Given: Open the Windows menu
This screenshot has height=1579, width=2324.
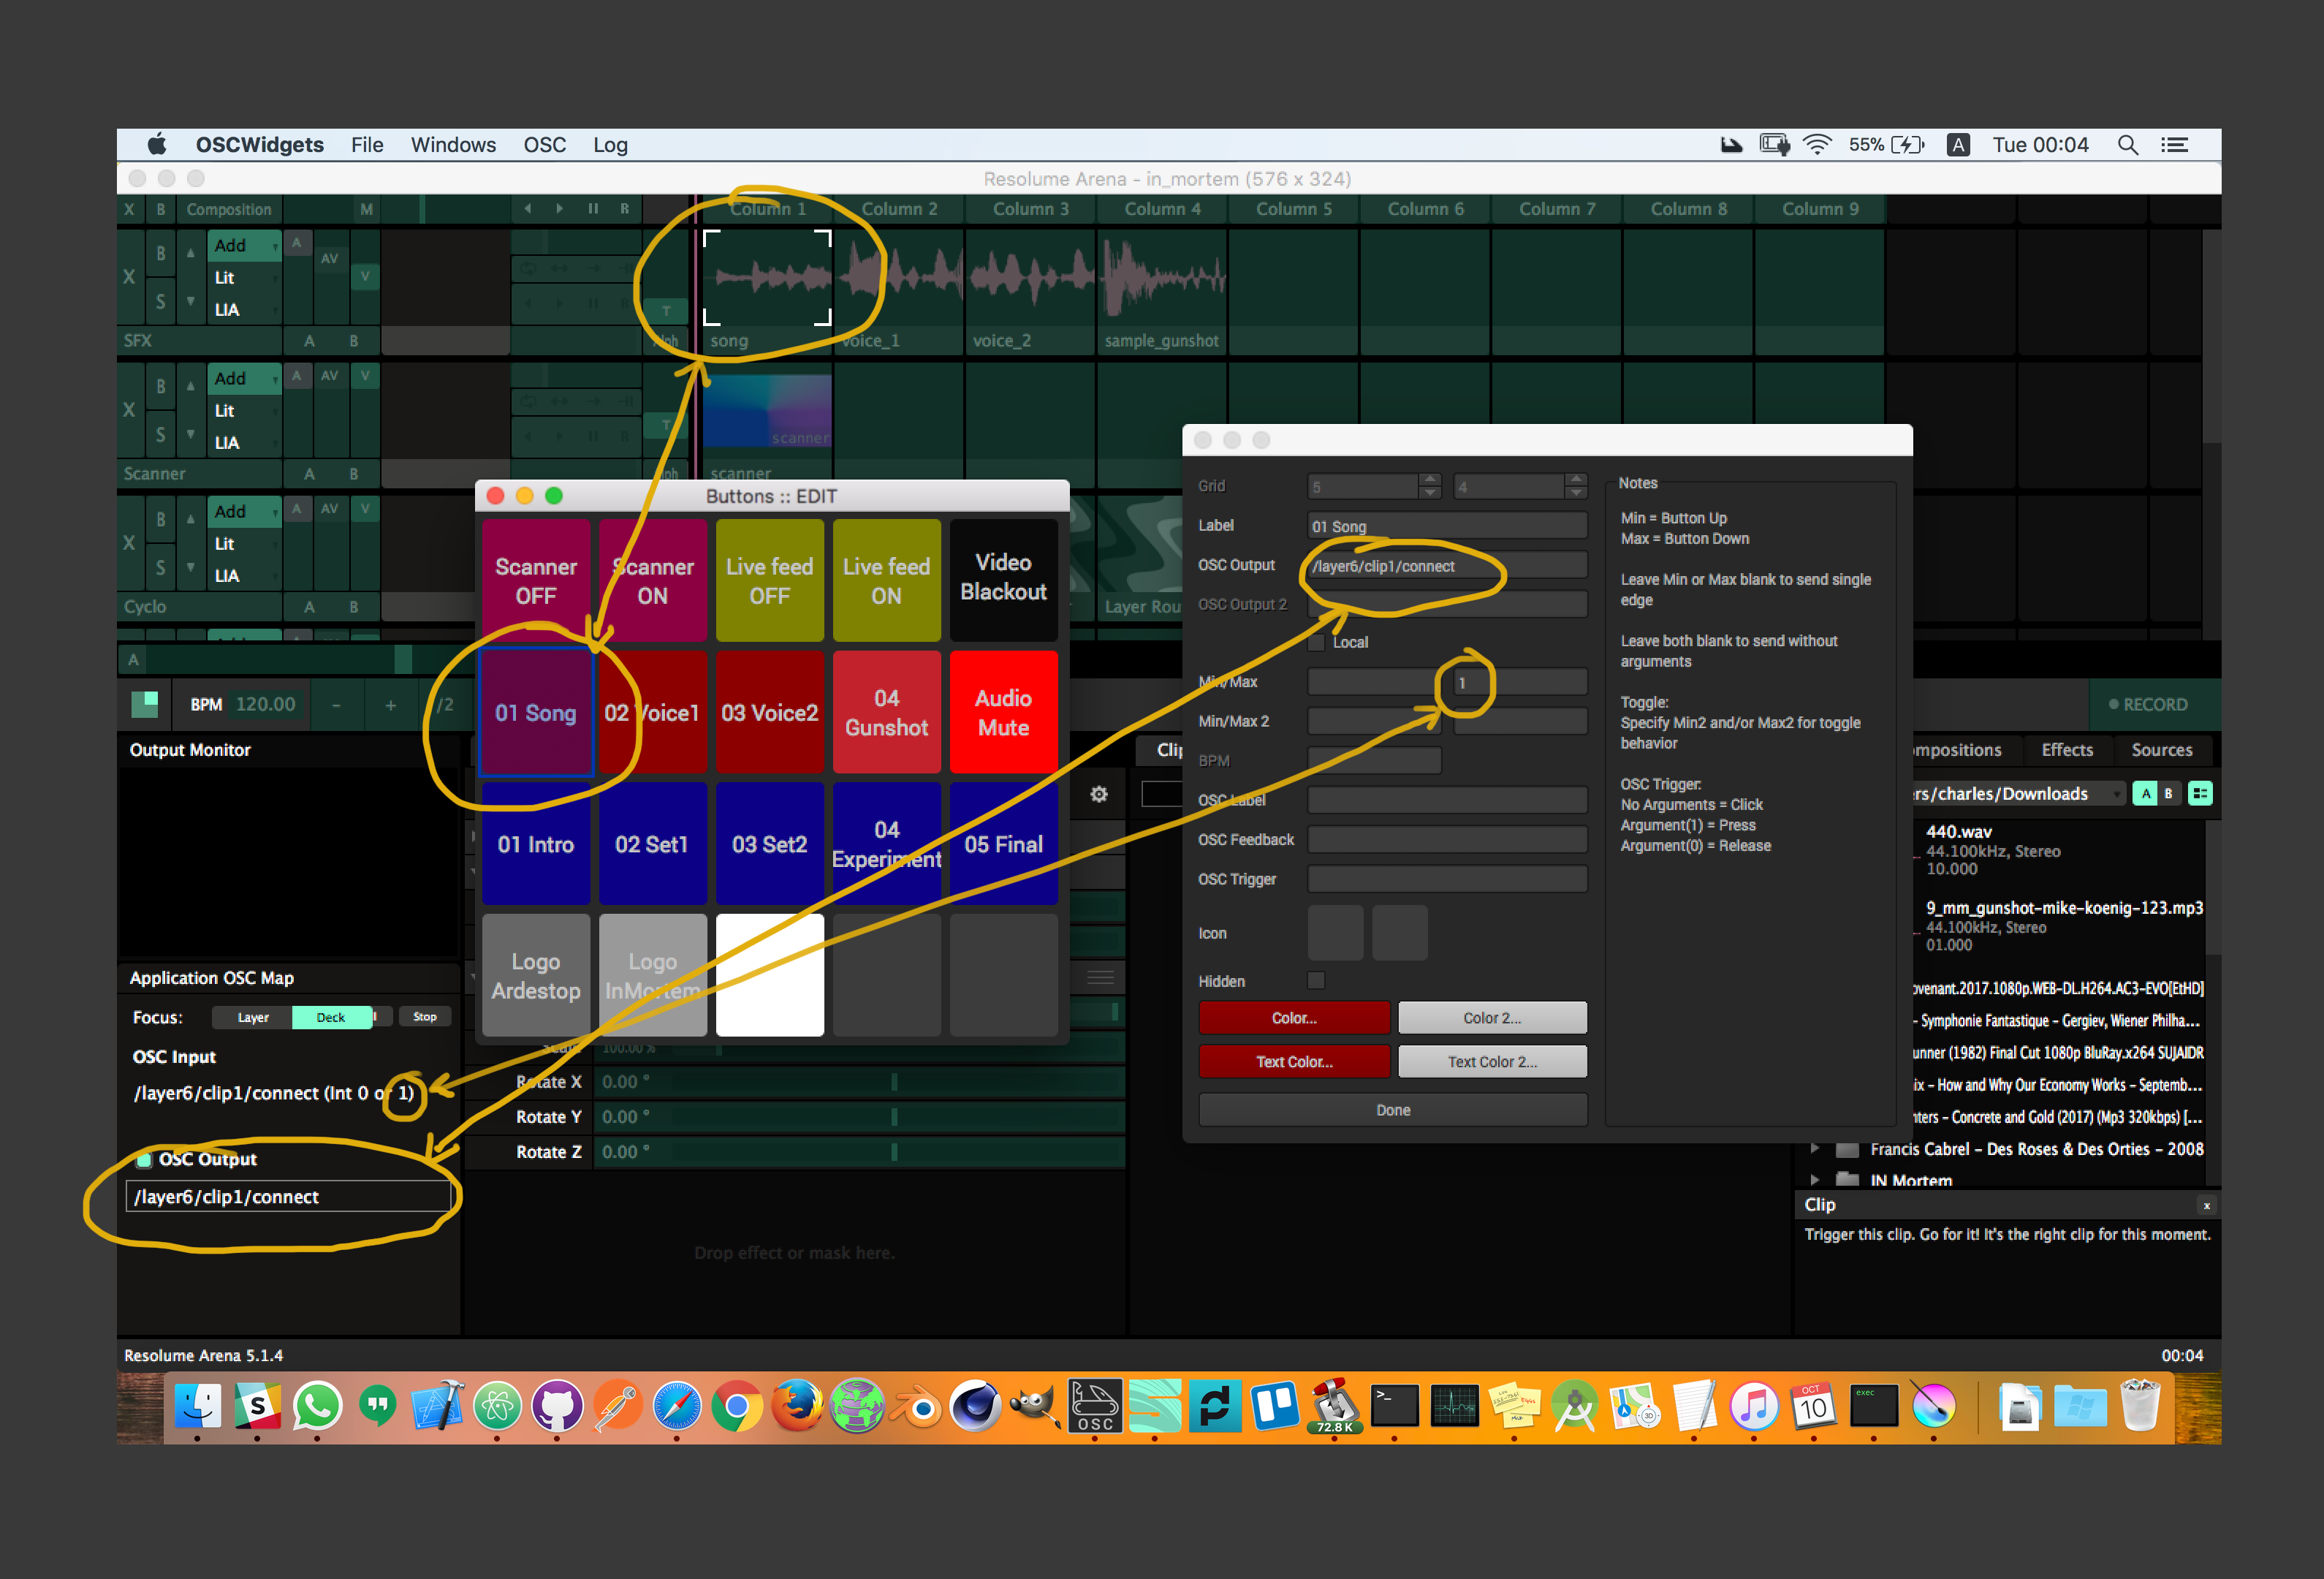Looking at the screenshot, I should click(453, 145).
